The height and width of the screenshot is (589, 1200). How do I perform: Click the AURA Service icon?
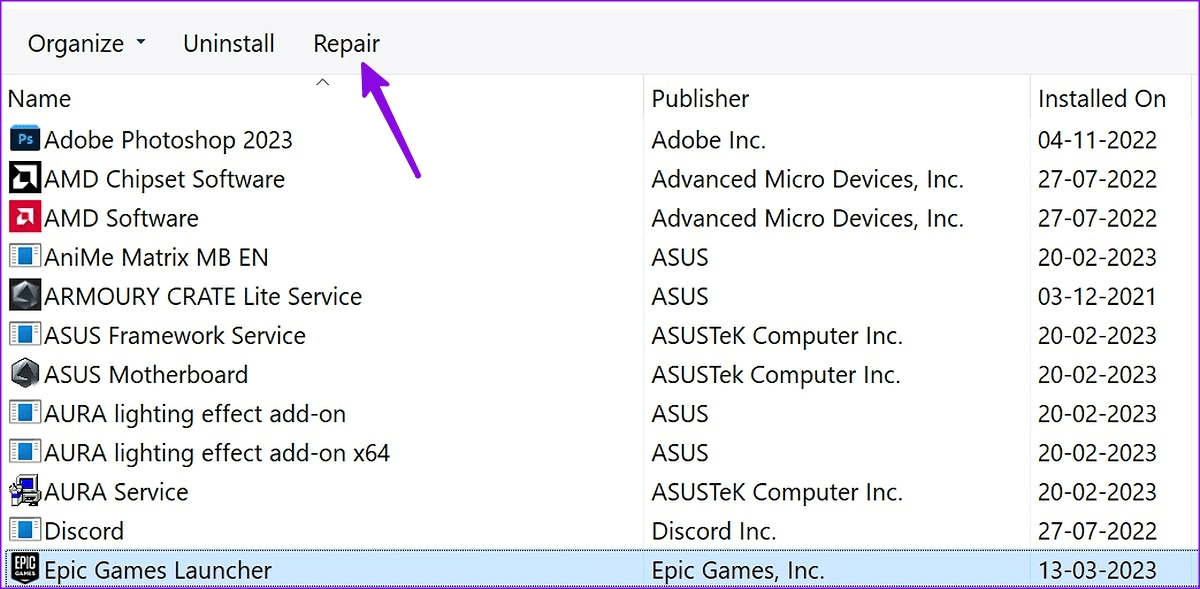pyautogui.click(x=24, y=492)
